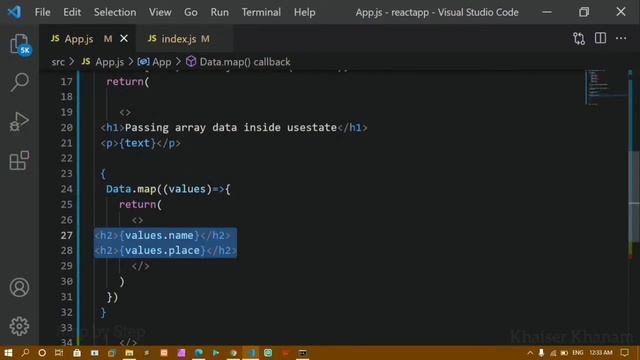This screenshot has width=640, height=360.
Task: Open the Accounts menu icon
Action: click(19, 287)
